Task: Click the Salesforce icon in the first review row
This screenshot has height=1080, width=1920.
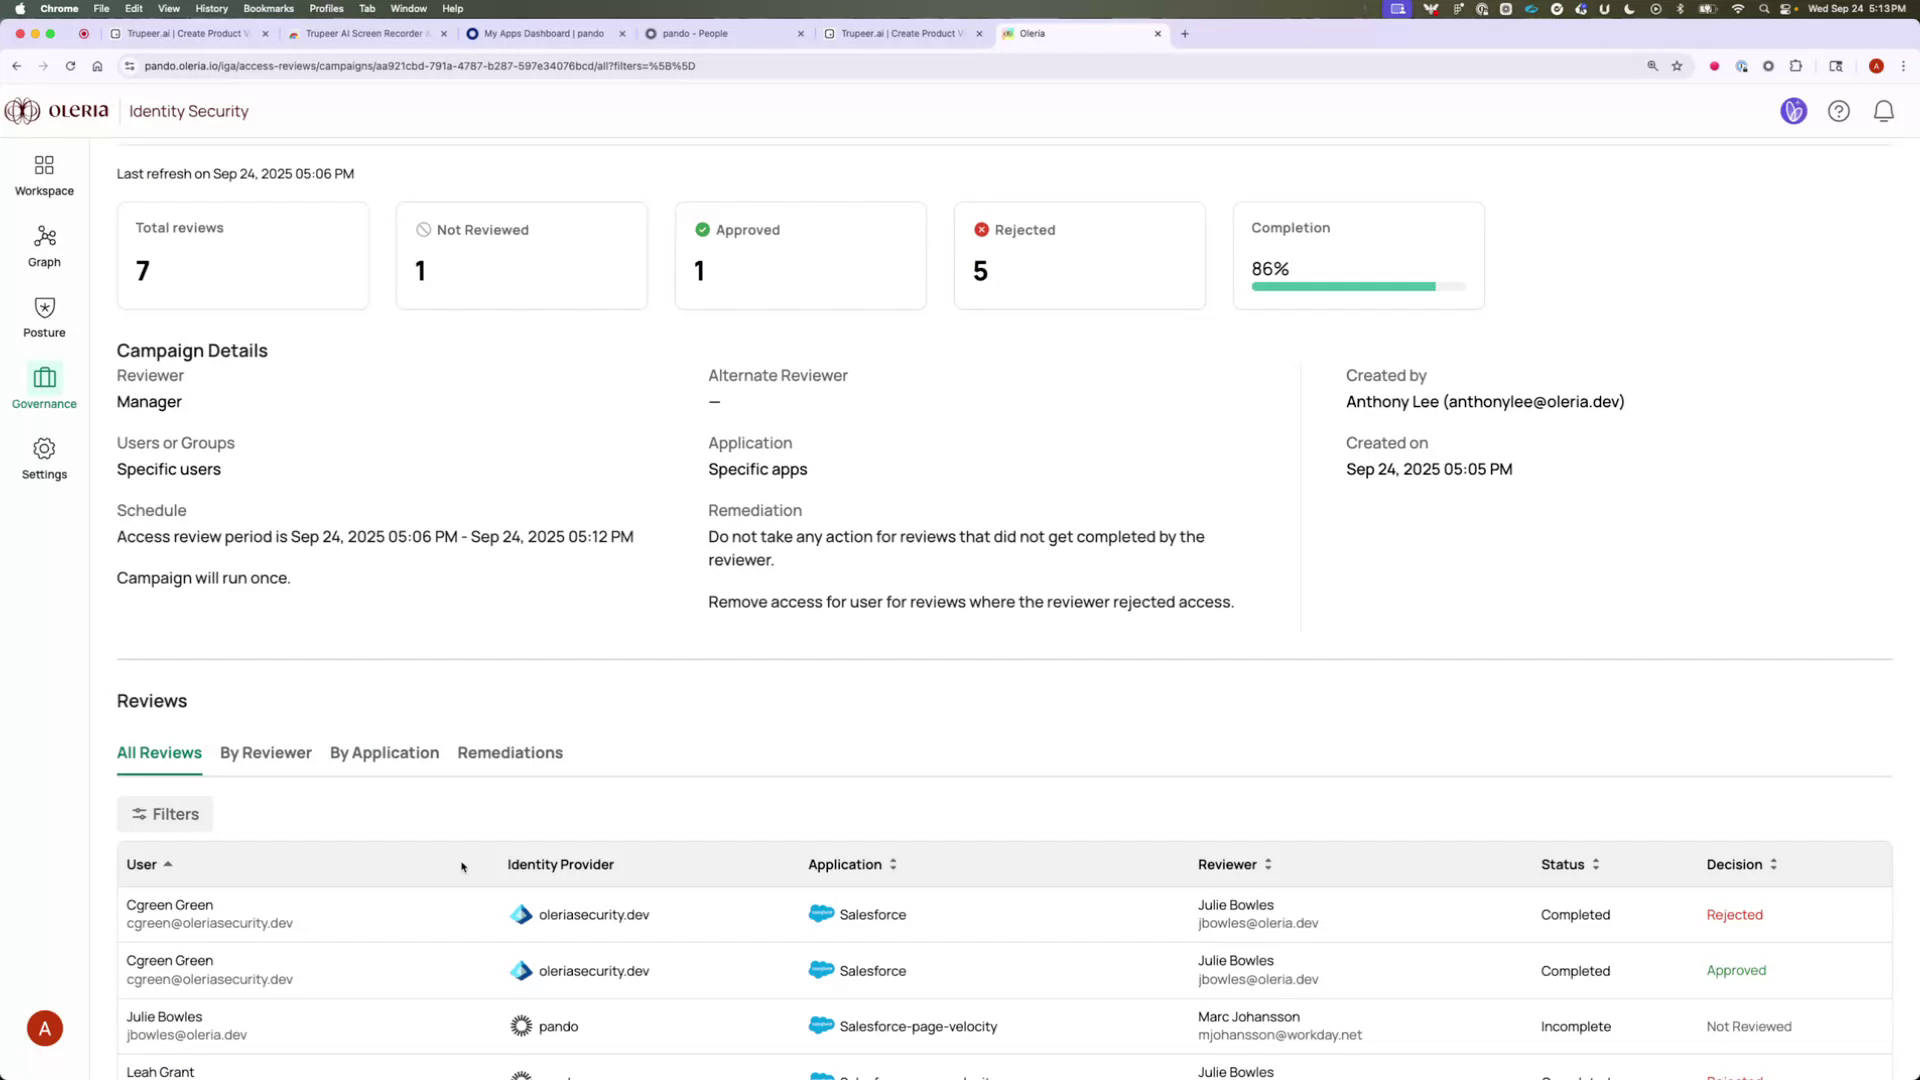Action: coord(822,913)
